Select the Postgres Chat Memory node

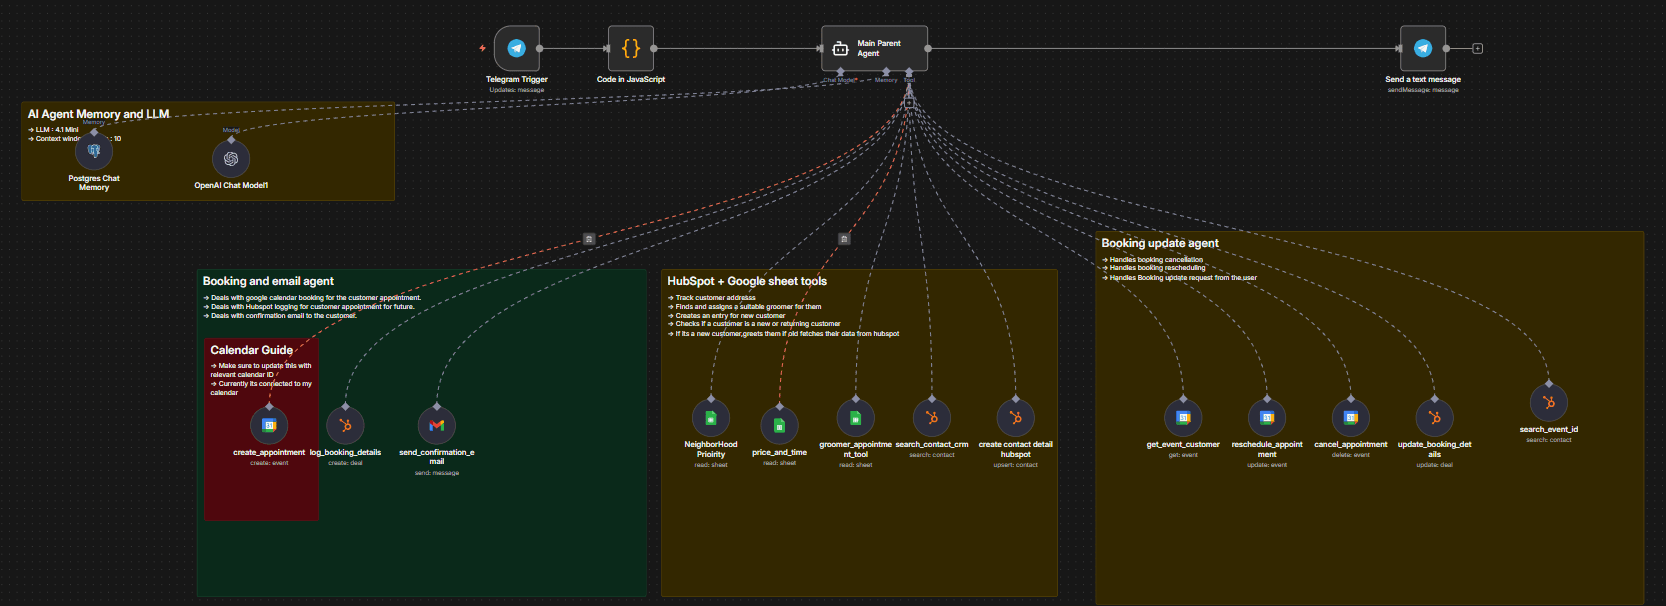click(x=94, y=151)
